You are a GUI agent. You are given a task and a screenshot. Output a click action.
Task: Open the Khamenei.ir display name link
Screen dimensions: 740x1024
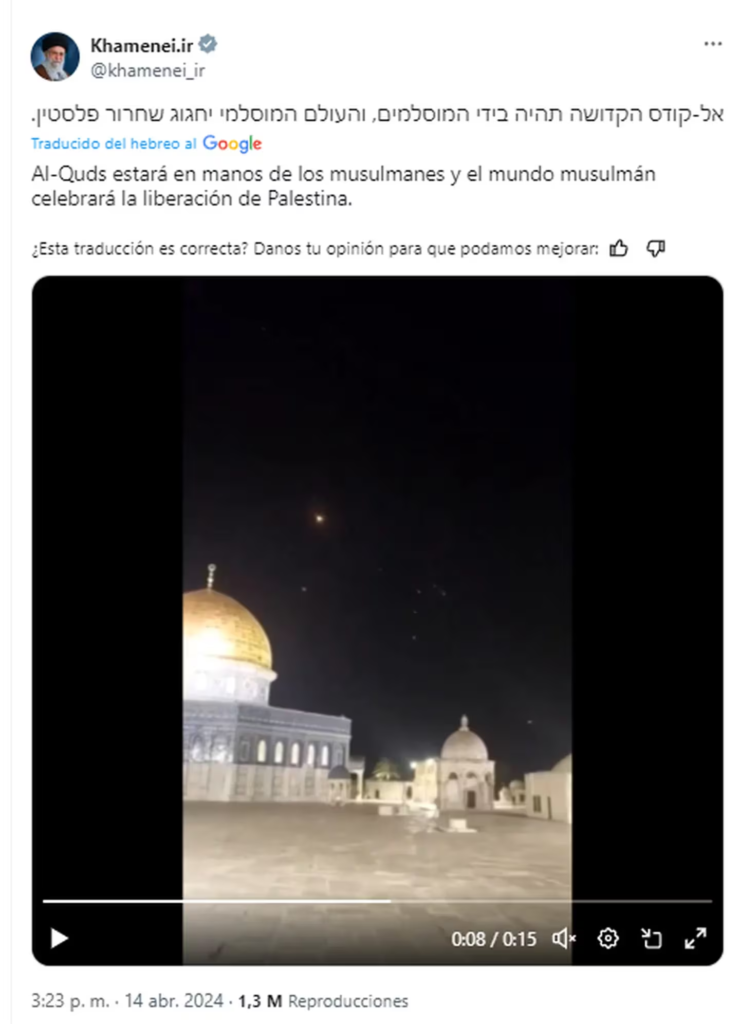[x=142, y=45]
